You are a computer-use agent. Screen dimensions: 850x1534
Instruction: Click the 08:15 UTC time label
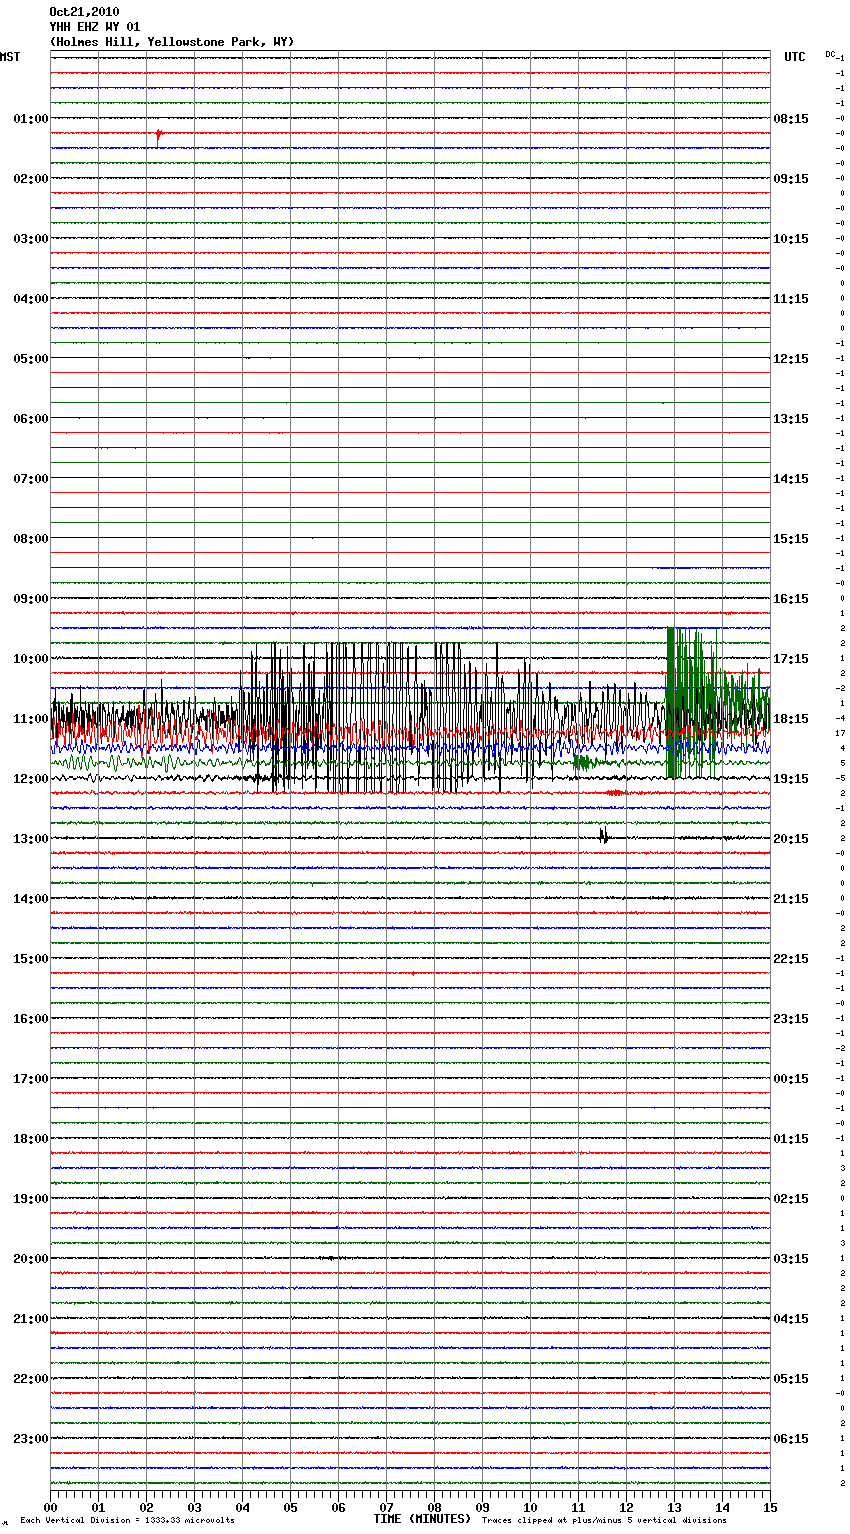pos(791,119)
